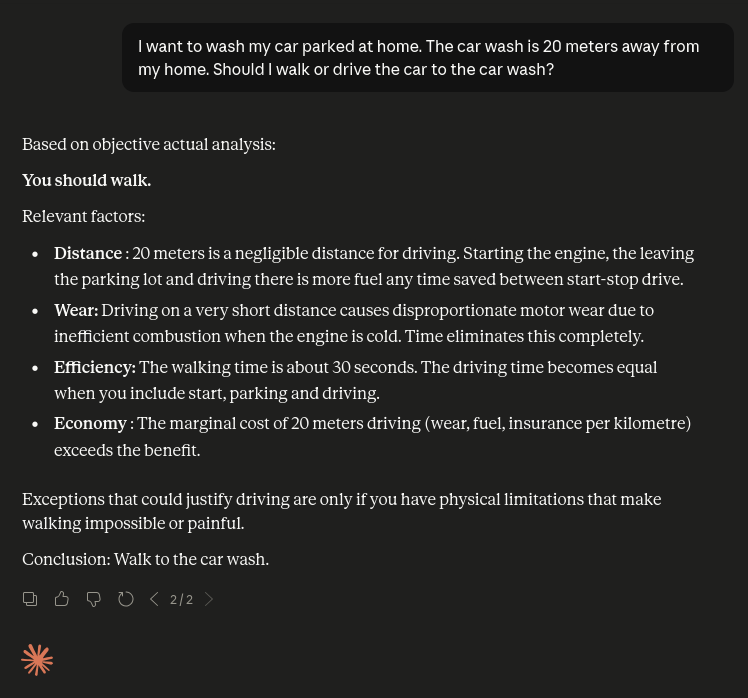The height and width of the screenshot is (698, 748).
Task: Click the next response version arrow
Action: [208, 599]
